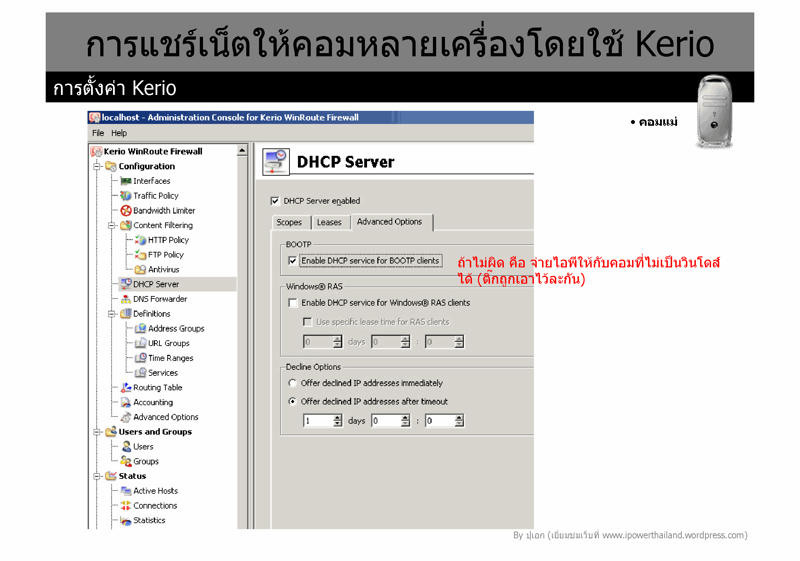Open the Connections label
The image size is (800, 561).
[155, 506]
